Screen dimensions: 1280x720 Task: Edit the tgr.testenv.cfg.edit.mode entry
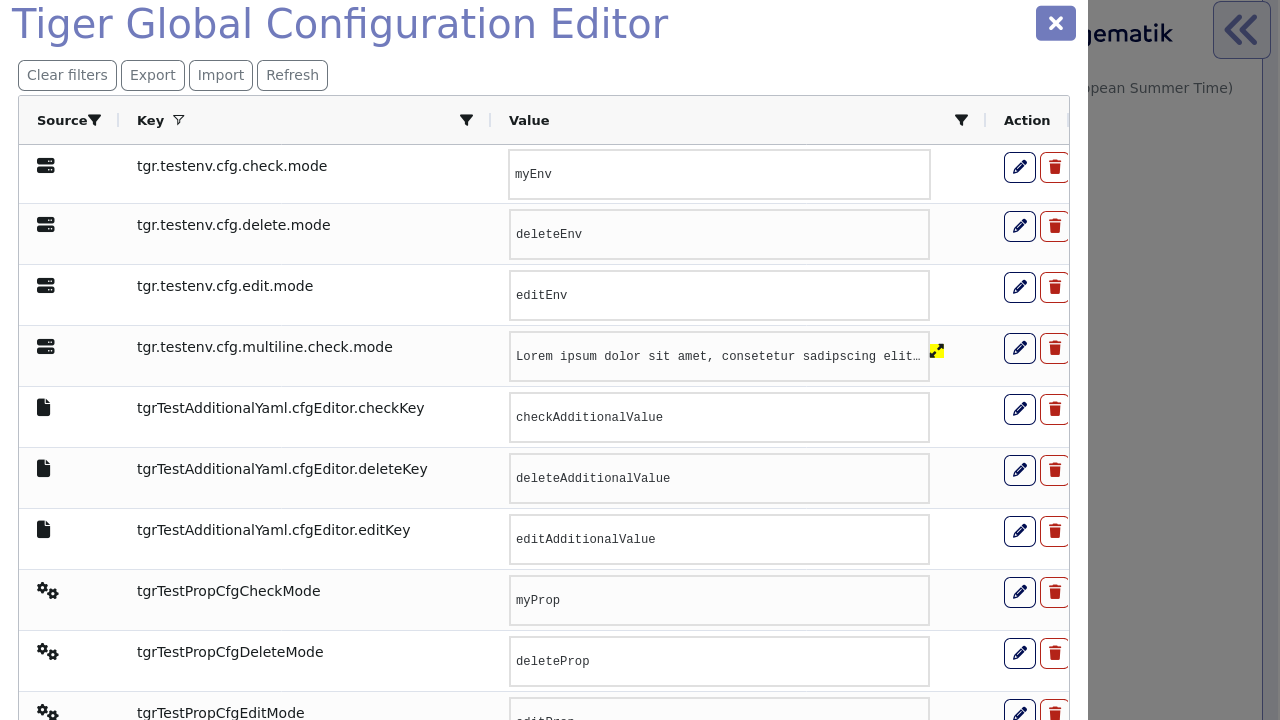pyautogui.click(x=1020, y=287)
